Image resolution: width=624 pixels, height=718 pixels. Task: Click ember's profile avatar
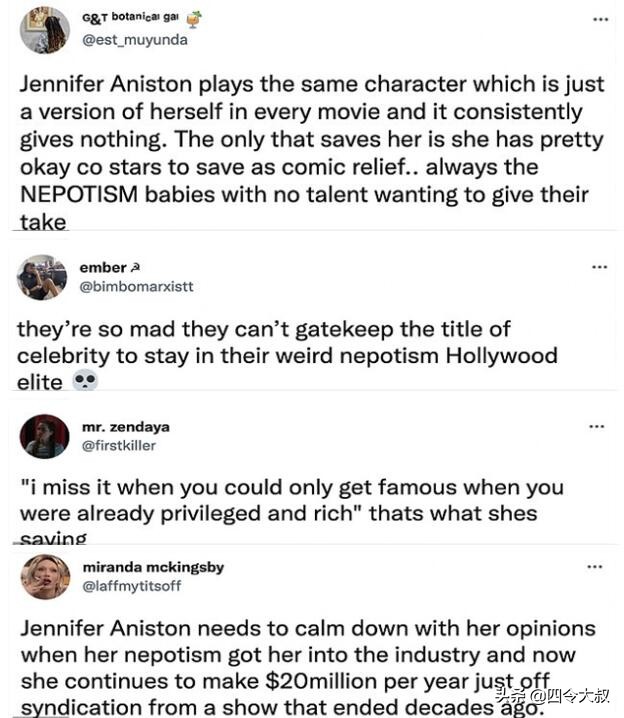point(42,277)
